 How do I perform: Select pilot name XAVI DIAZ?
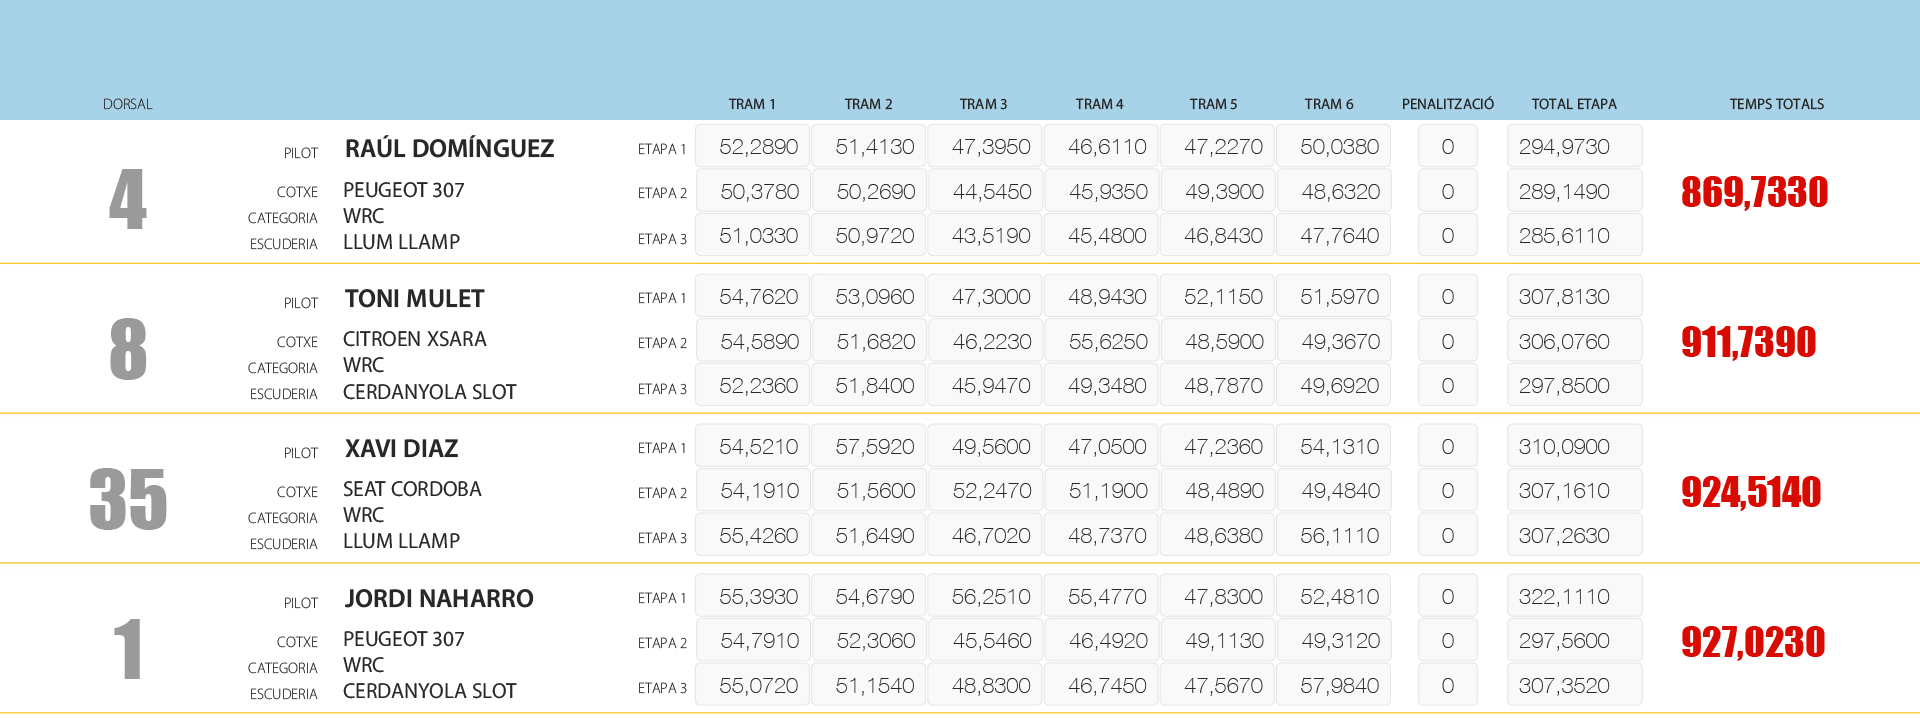tap(401, 449)
